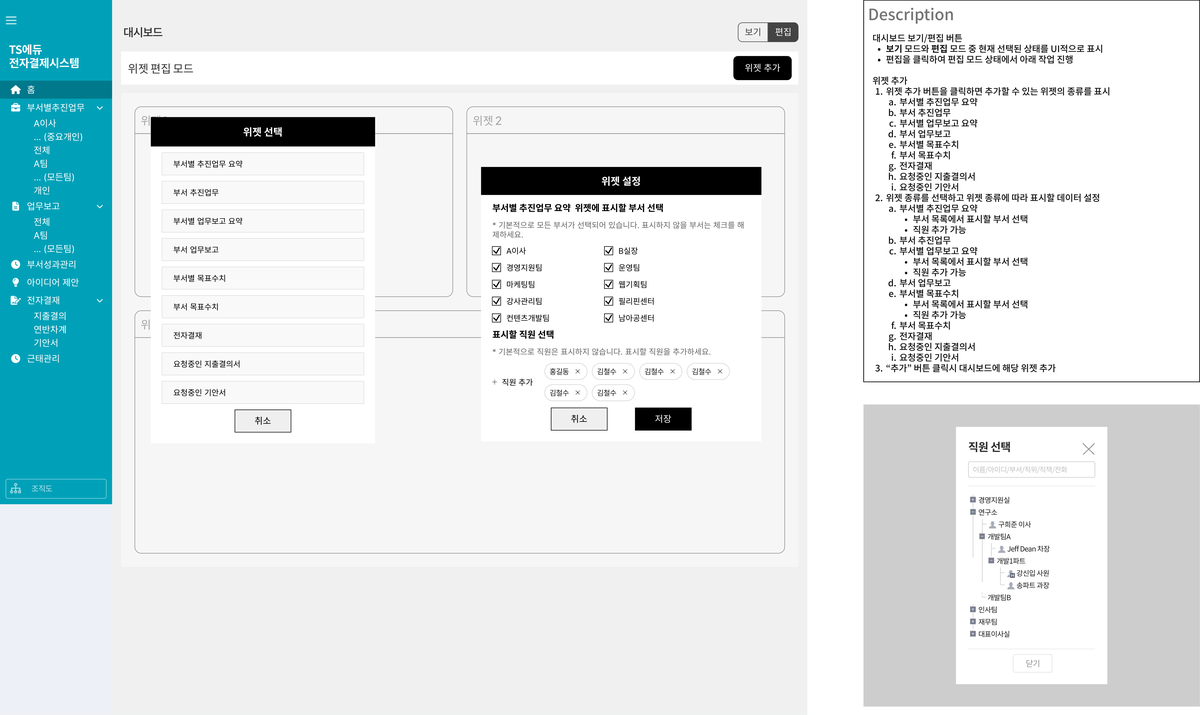Remove the 홍길동 employee tag
Image resolution: width=1200 pixels, height=715 pixels.
point(577,372)
